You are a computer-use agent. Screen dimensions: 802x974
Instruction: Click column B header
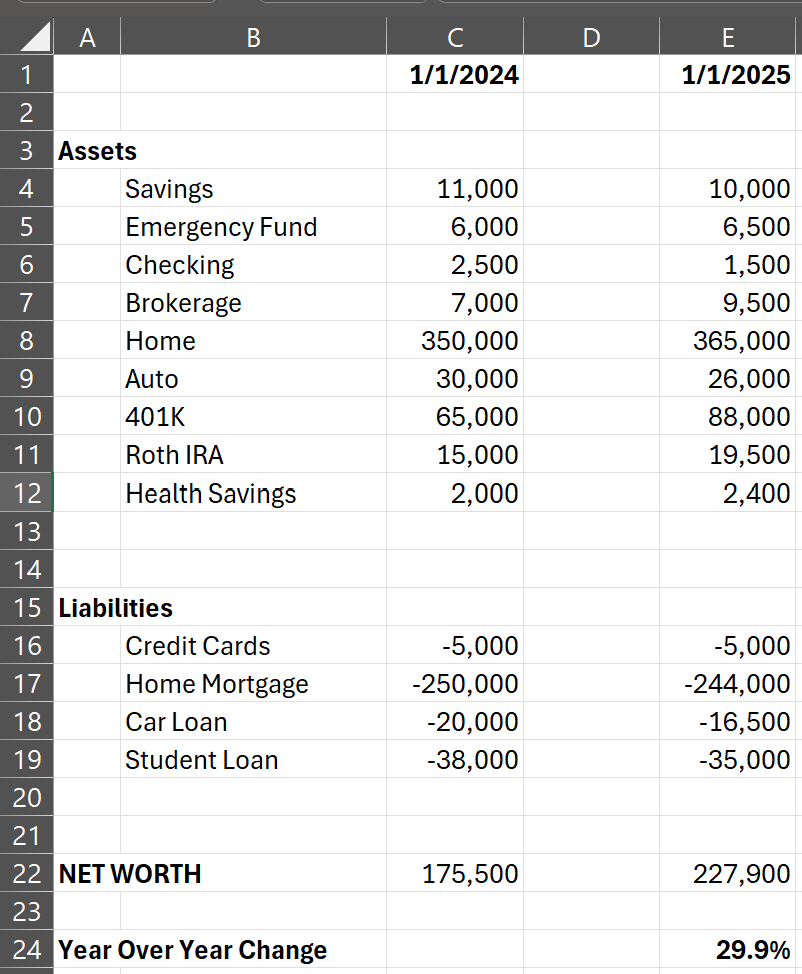(x=253, y=38)
